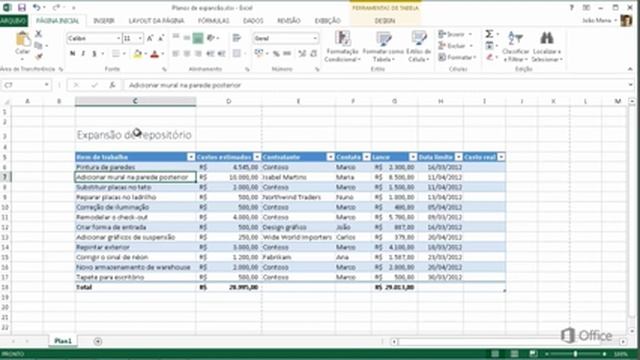Click Localizar e Selecionar button

tap(547, 46)
